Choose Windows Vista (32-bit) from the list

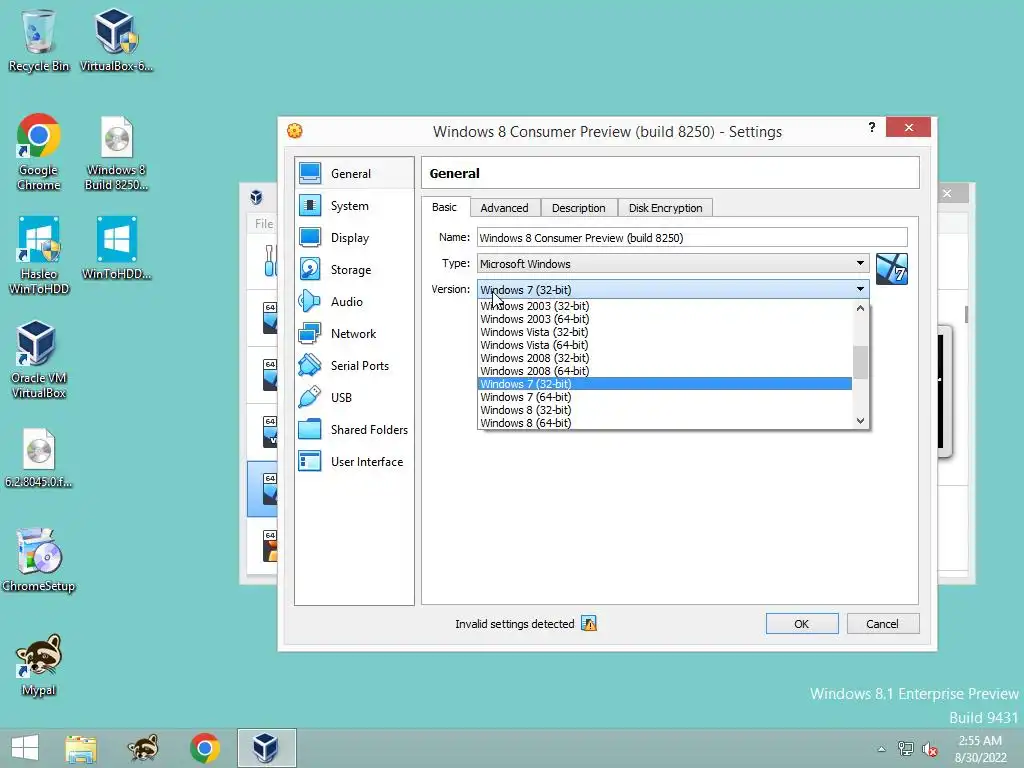(x=664, y=332)
